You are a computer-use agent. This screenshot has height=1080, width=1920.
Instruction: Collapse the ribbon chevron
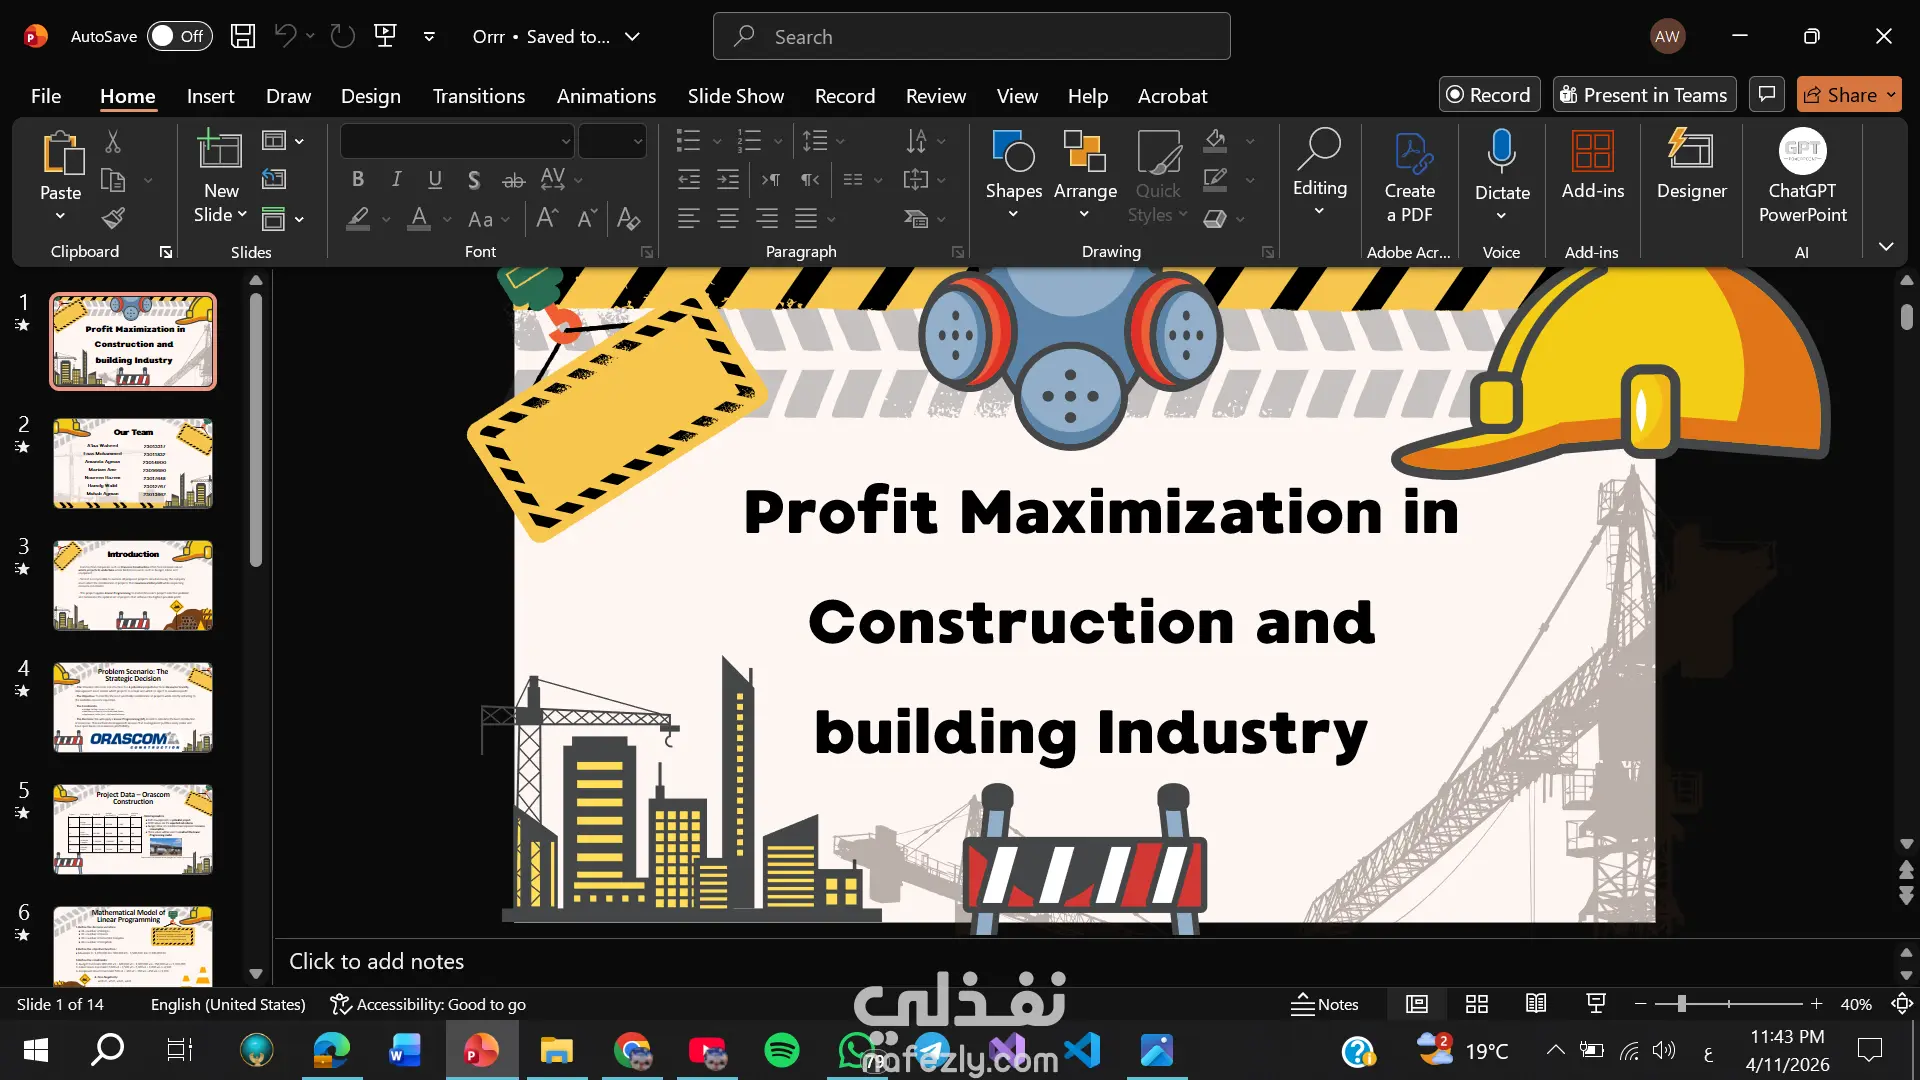(1886, 246)
